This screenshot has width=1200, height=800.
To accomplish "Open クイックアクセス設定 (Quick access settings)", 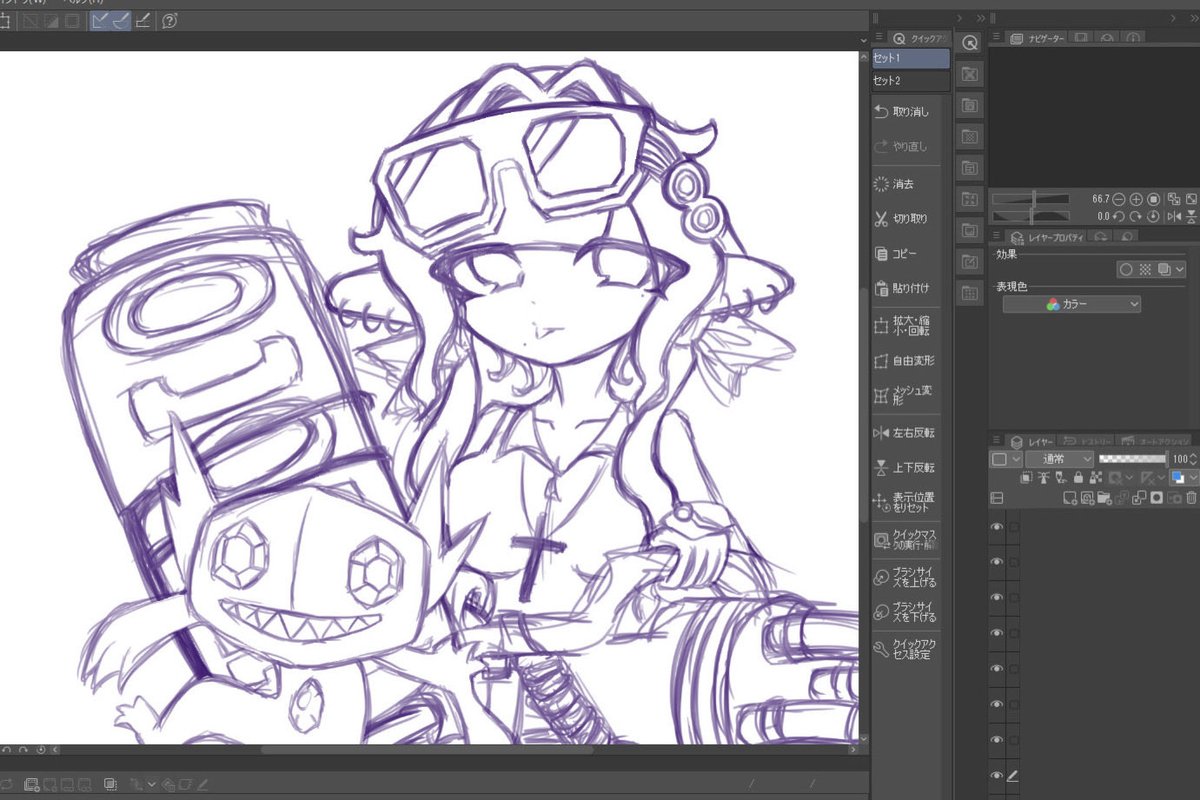I will [906, 649].
